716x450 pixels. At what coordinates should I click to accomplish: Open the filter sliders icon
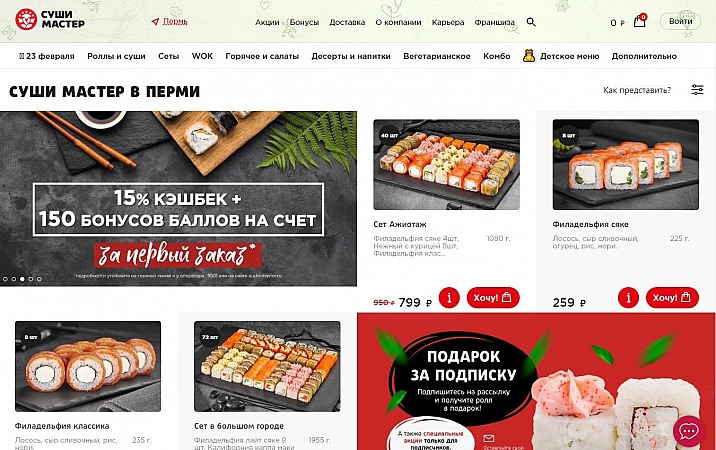click(x=697, y=90)
